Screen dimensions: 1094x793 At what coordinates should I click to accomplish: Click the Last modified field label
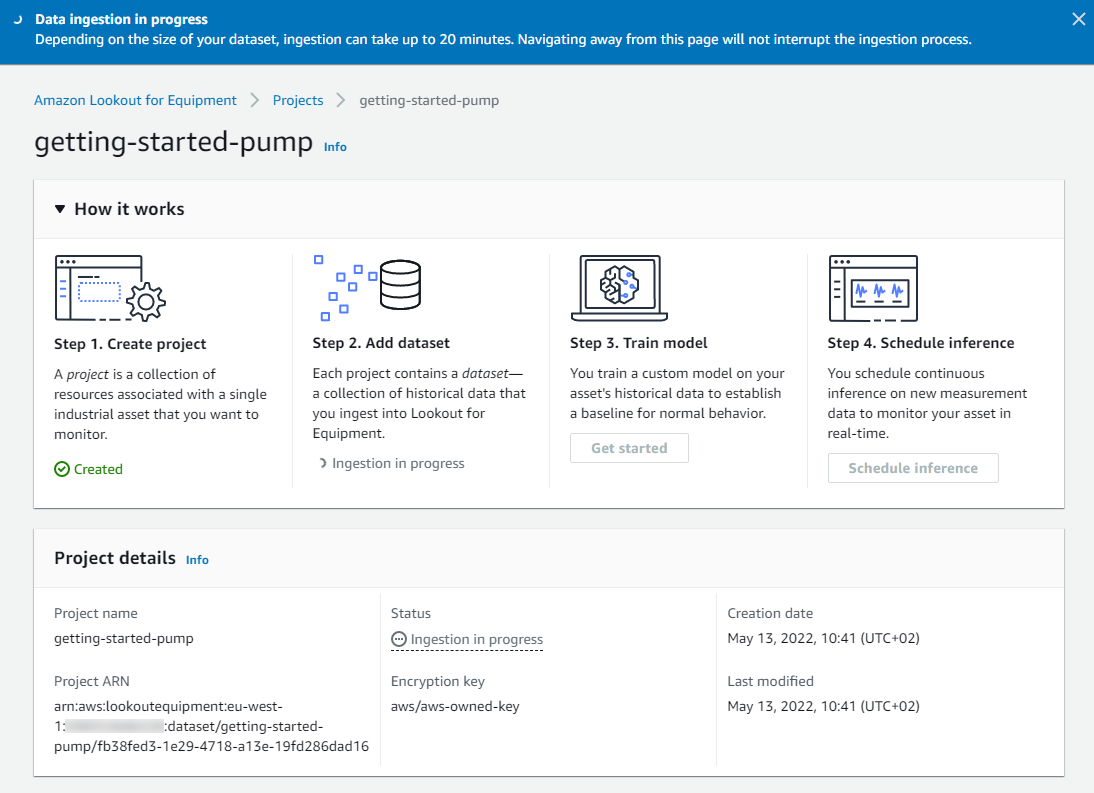tap(770, 681)
